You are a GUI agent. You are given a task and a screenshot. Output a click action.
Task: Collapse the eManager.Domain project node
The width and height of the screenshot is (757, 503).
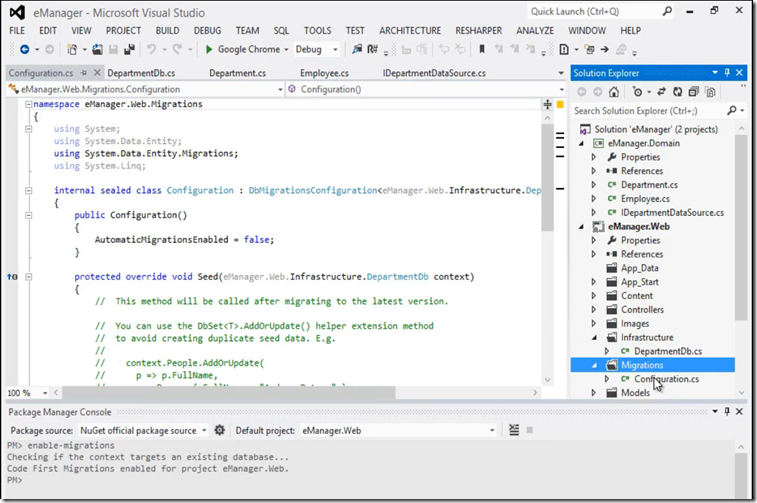tap(581, 143)
